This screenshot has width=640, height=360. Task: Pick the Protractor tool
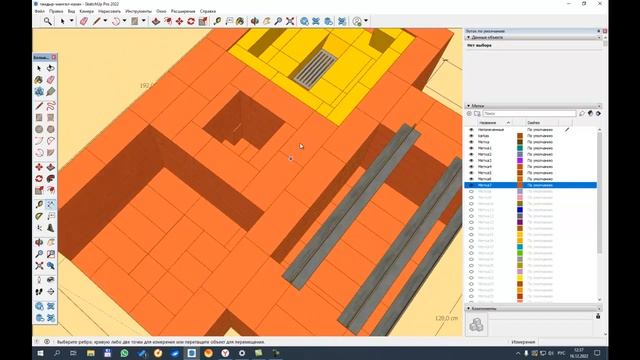point(39,216)
